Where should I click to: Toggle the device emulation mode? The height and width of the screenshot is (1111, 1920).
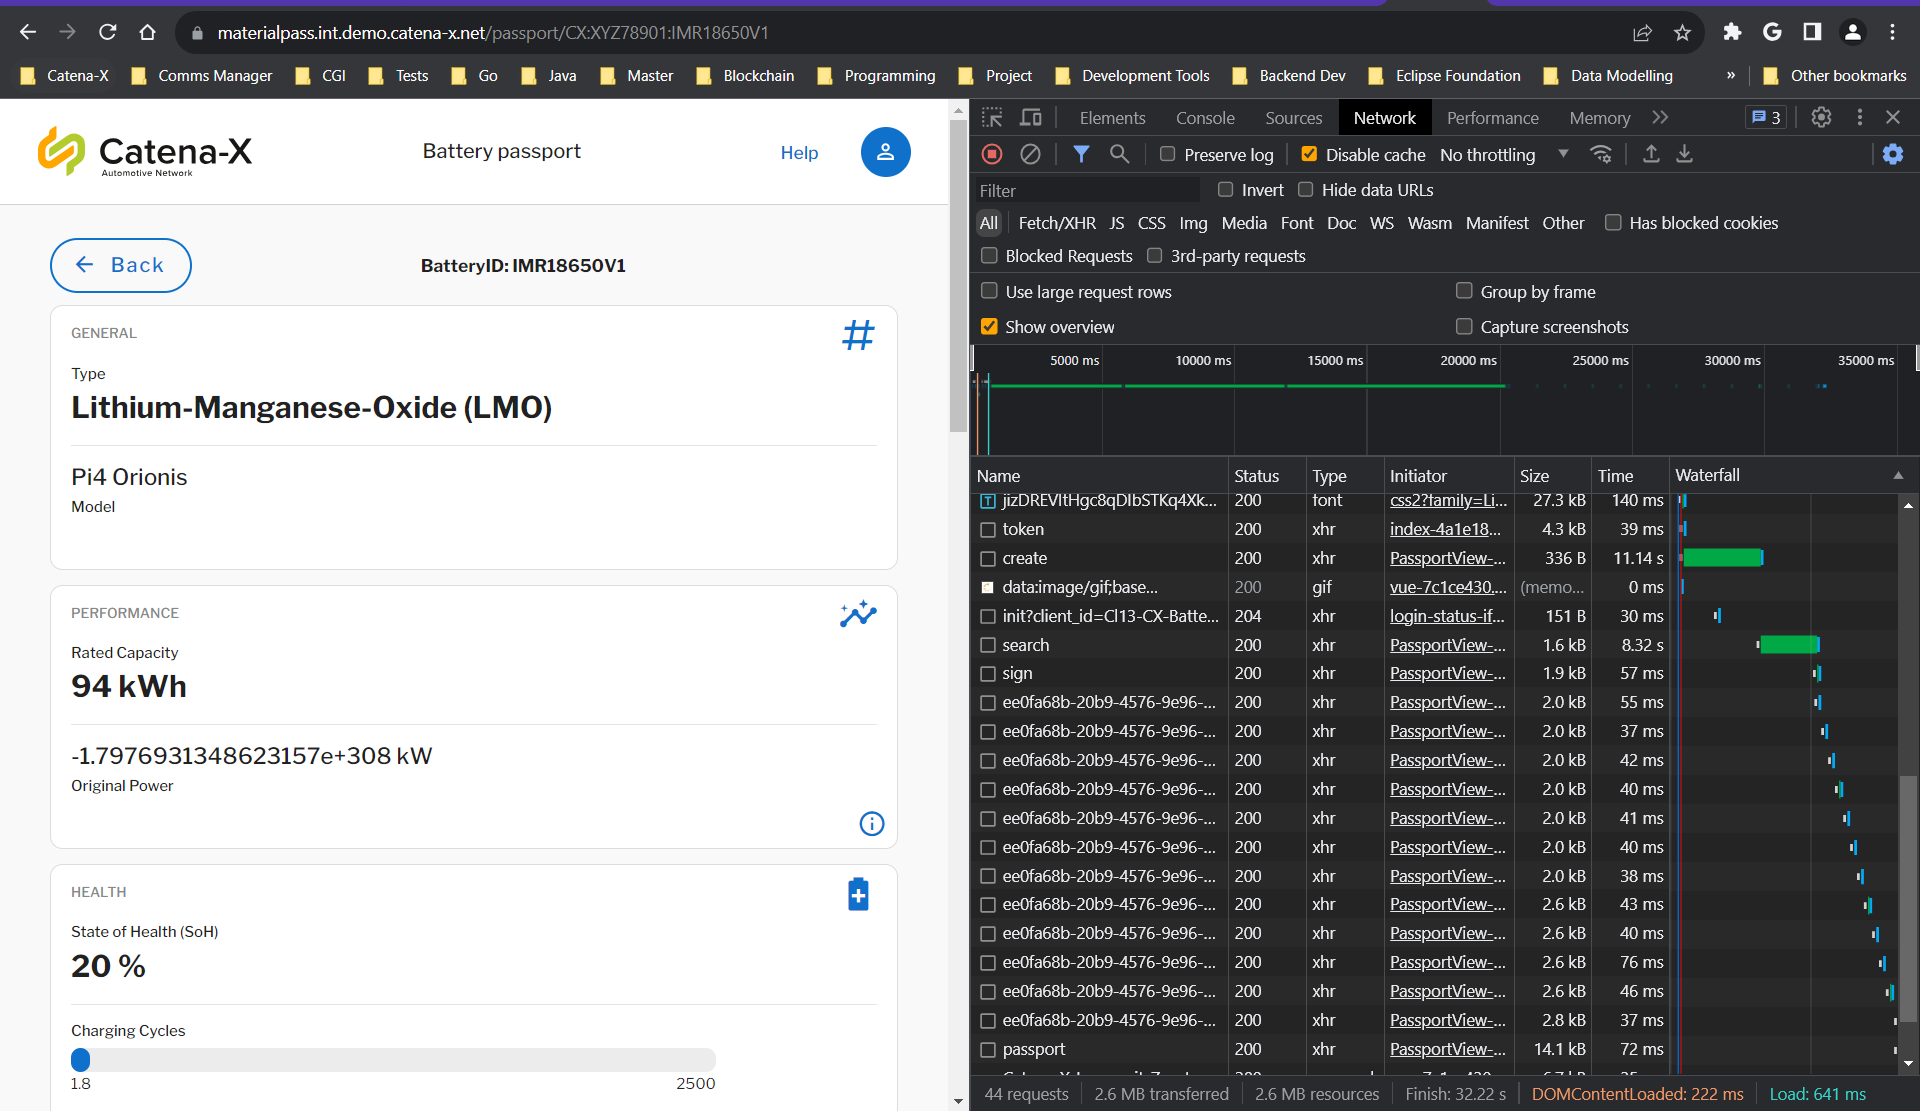point(1031,117)
